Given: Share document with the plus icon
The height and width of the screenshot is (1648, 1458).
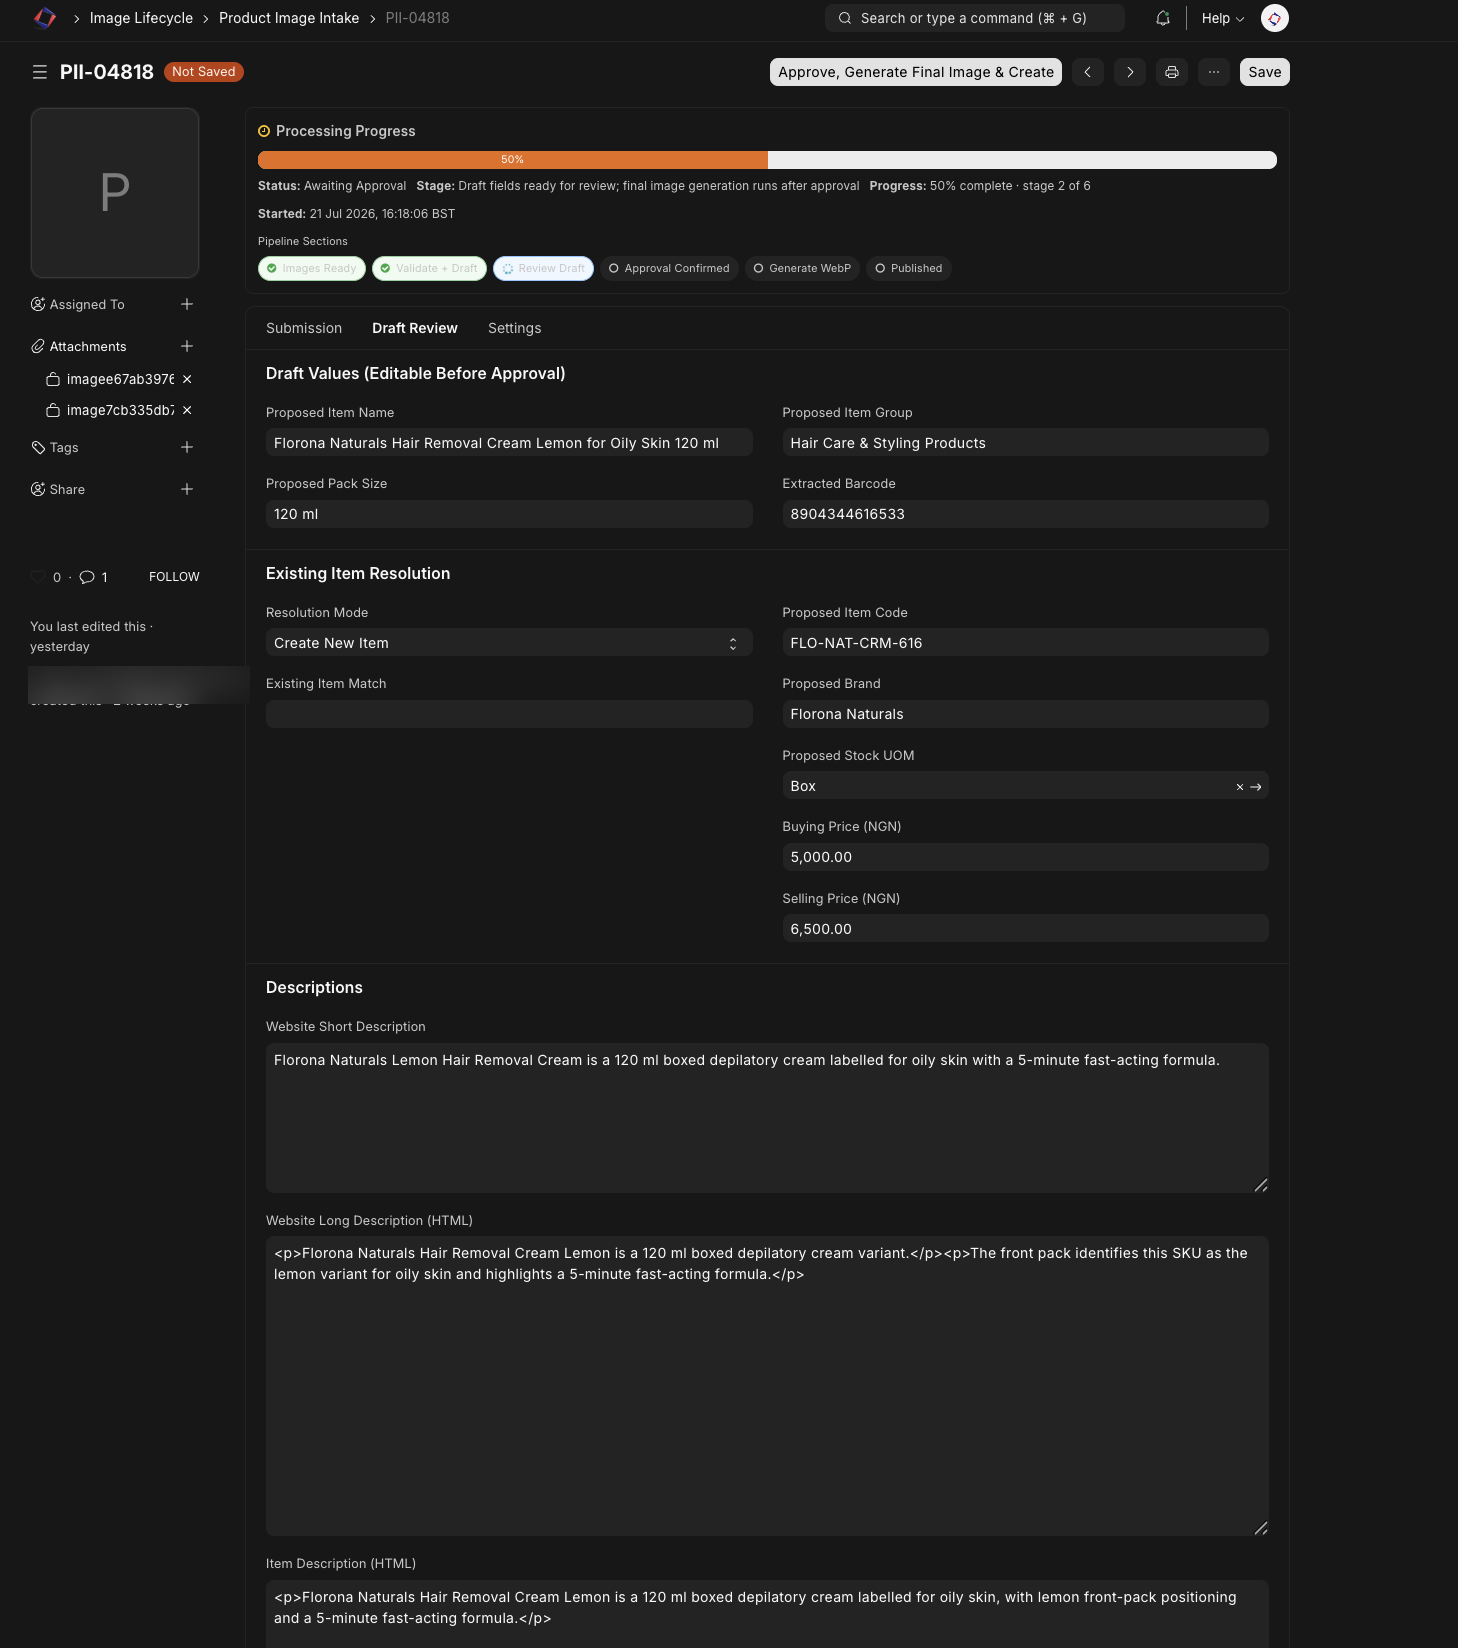Looking at the screenshot, I should coord(187,489).
